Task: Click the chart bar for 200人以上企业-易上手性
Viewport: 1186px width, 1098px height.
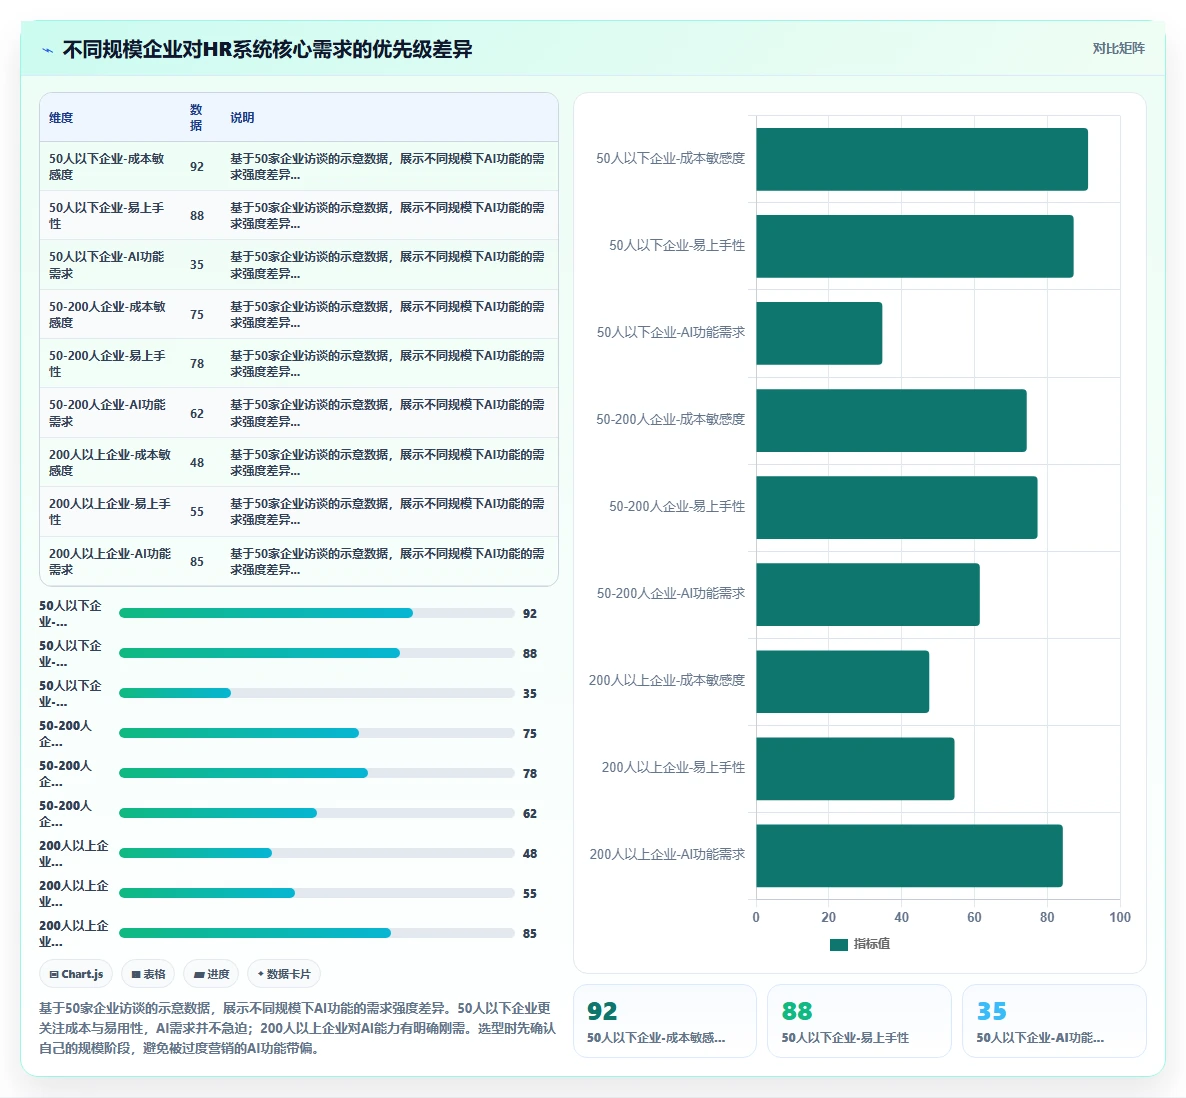Action: pos(855,768)
